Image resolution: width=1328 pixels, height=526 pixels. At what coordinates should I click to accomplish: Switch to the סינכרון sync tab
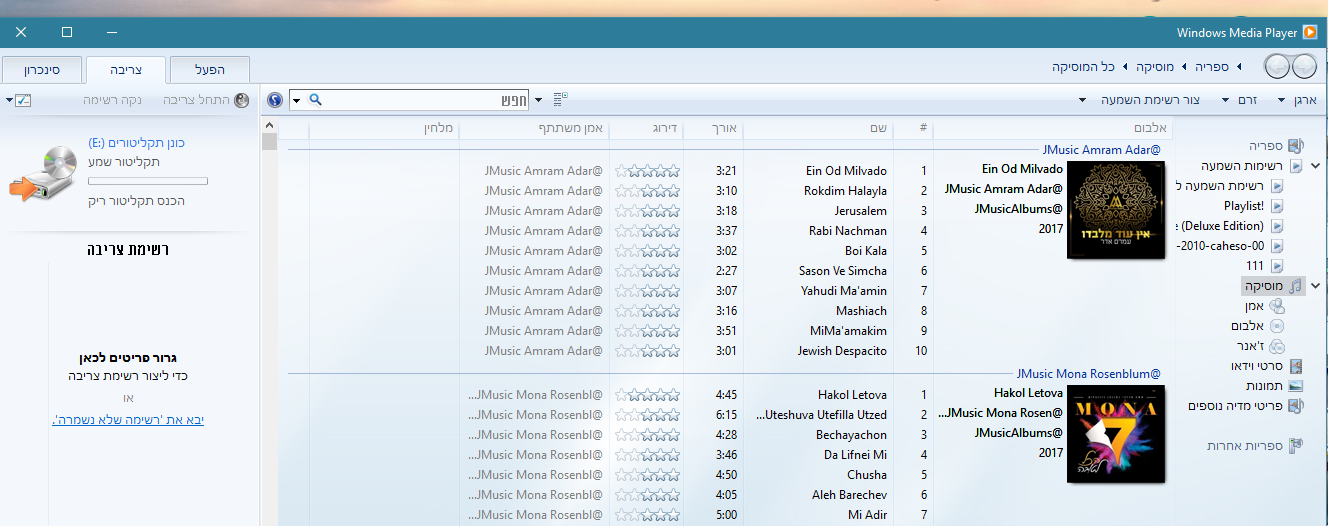click(x=42, y=70)
